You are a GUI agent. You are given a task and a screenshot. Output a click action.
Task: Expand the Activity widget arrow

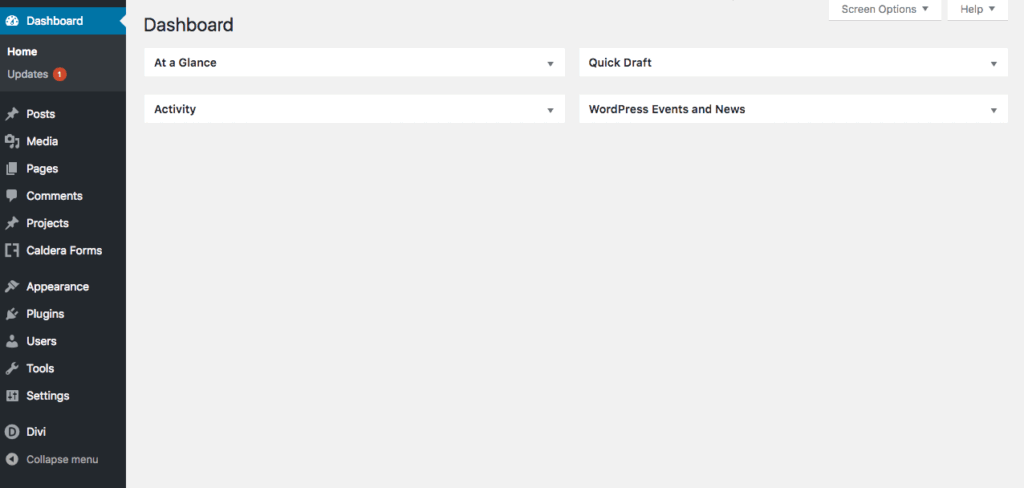pyautogui.click(x=551, y=110)
